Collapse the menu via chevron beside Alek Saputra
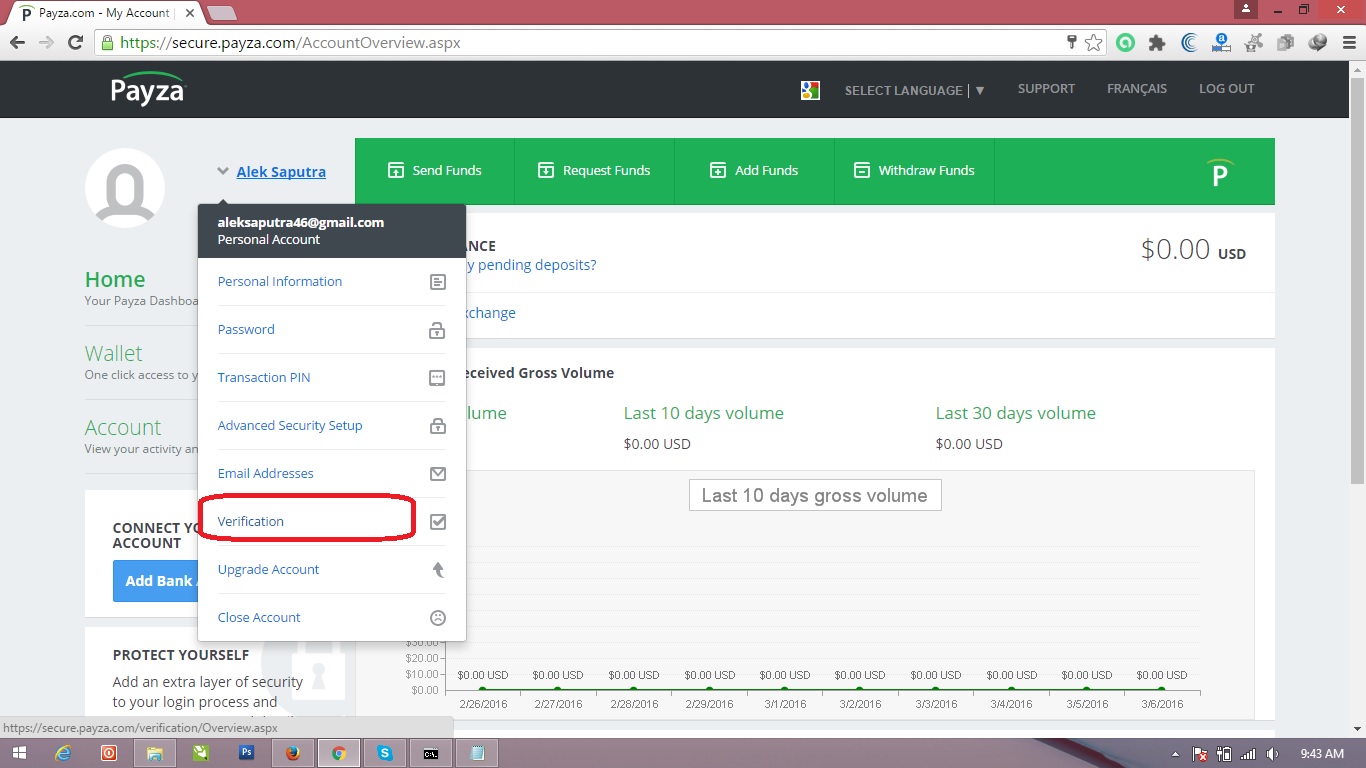 pos(223,171)
